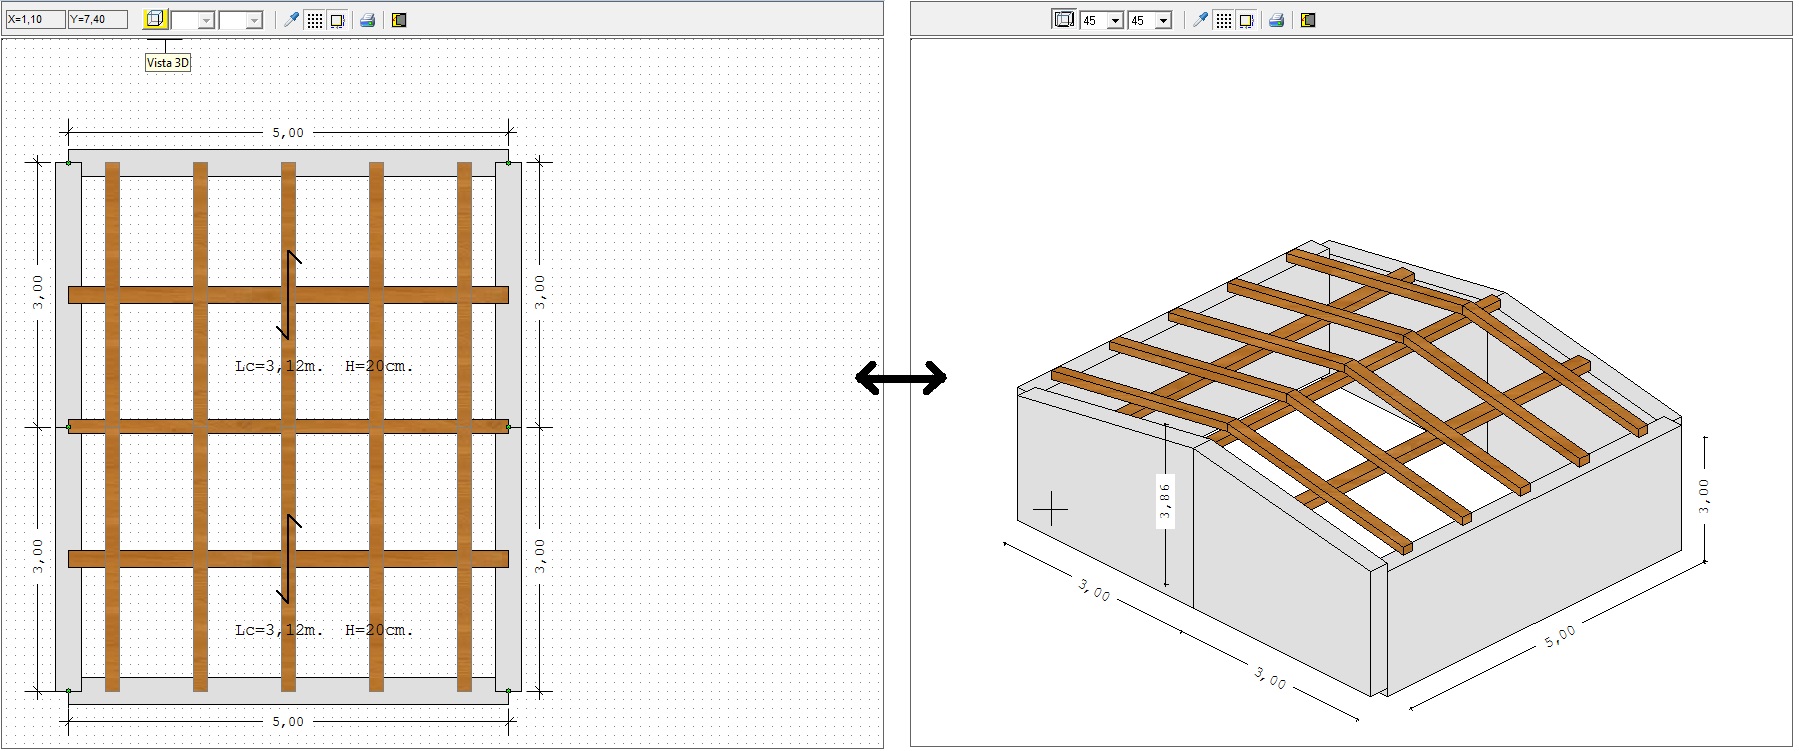Viewport: 1799px width, 751px height.
Task: Click the X=1,10 coordinate field
Action: 35,19
